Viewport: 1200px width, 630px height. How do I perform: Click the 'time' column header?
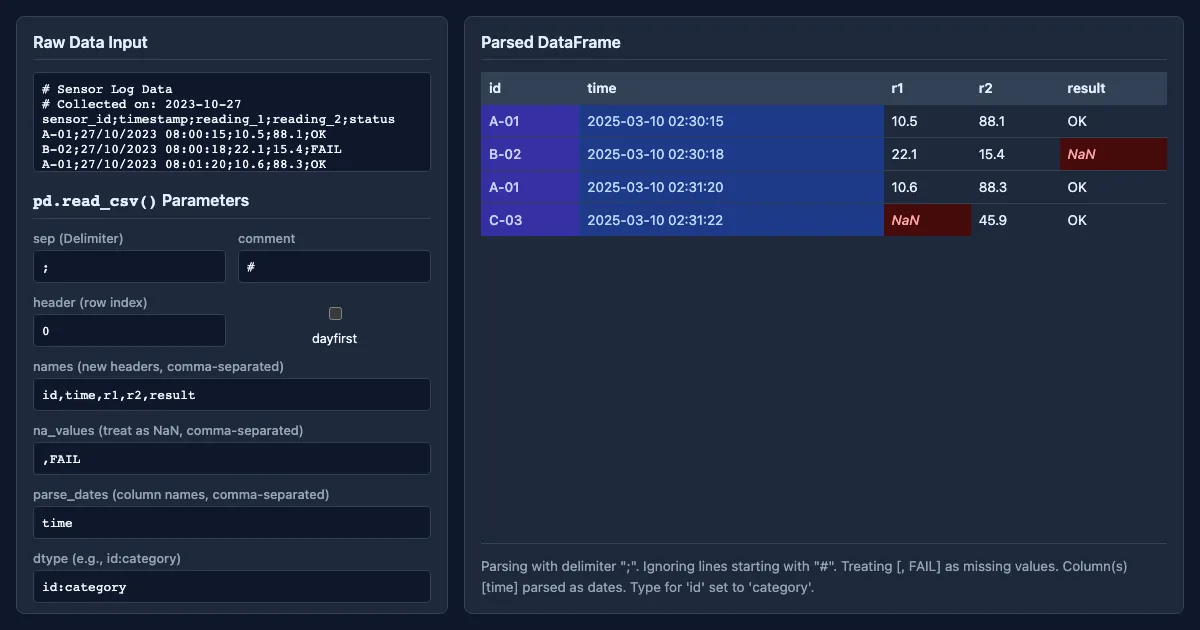(731, 88)
